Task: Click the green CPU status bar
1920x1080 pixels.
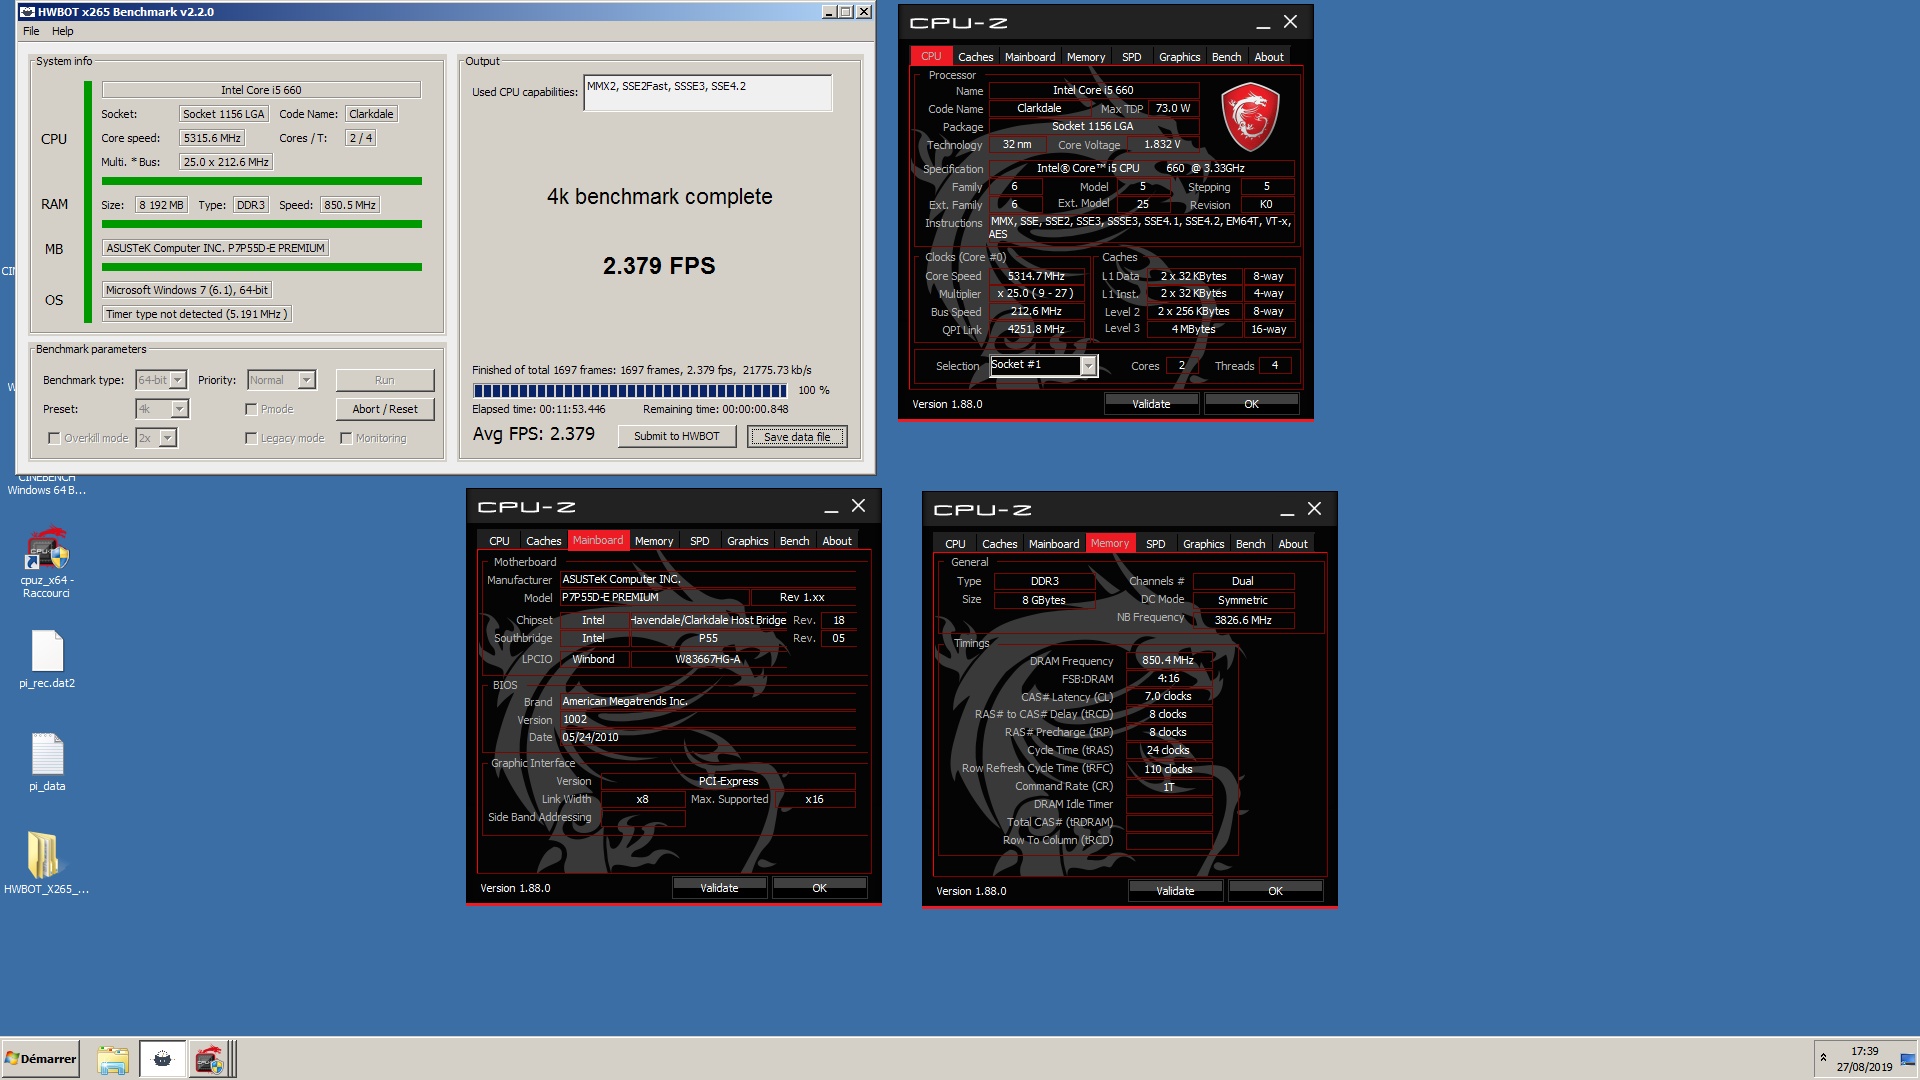Action: pyautogui.click(x=262, y=181)
